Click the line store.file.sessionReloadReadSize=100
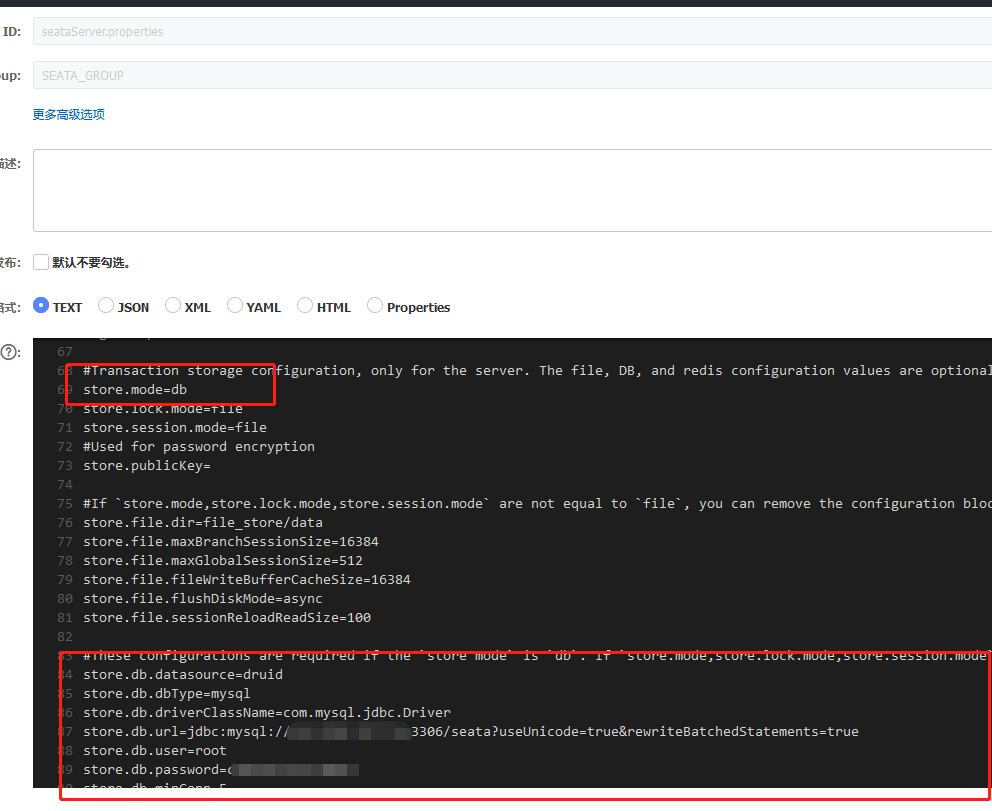The height and width of the screenshot is (811, 992). (x=226, y=617)
